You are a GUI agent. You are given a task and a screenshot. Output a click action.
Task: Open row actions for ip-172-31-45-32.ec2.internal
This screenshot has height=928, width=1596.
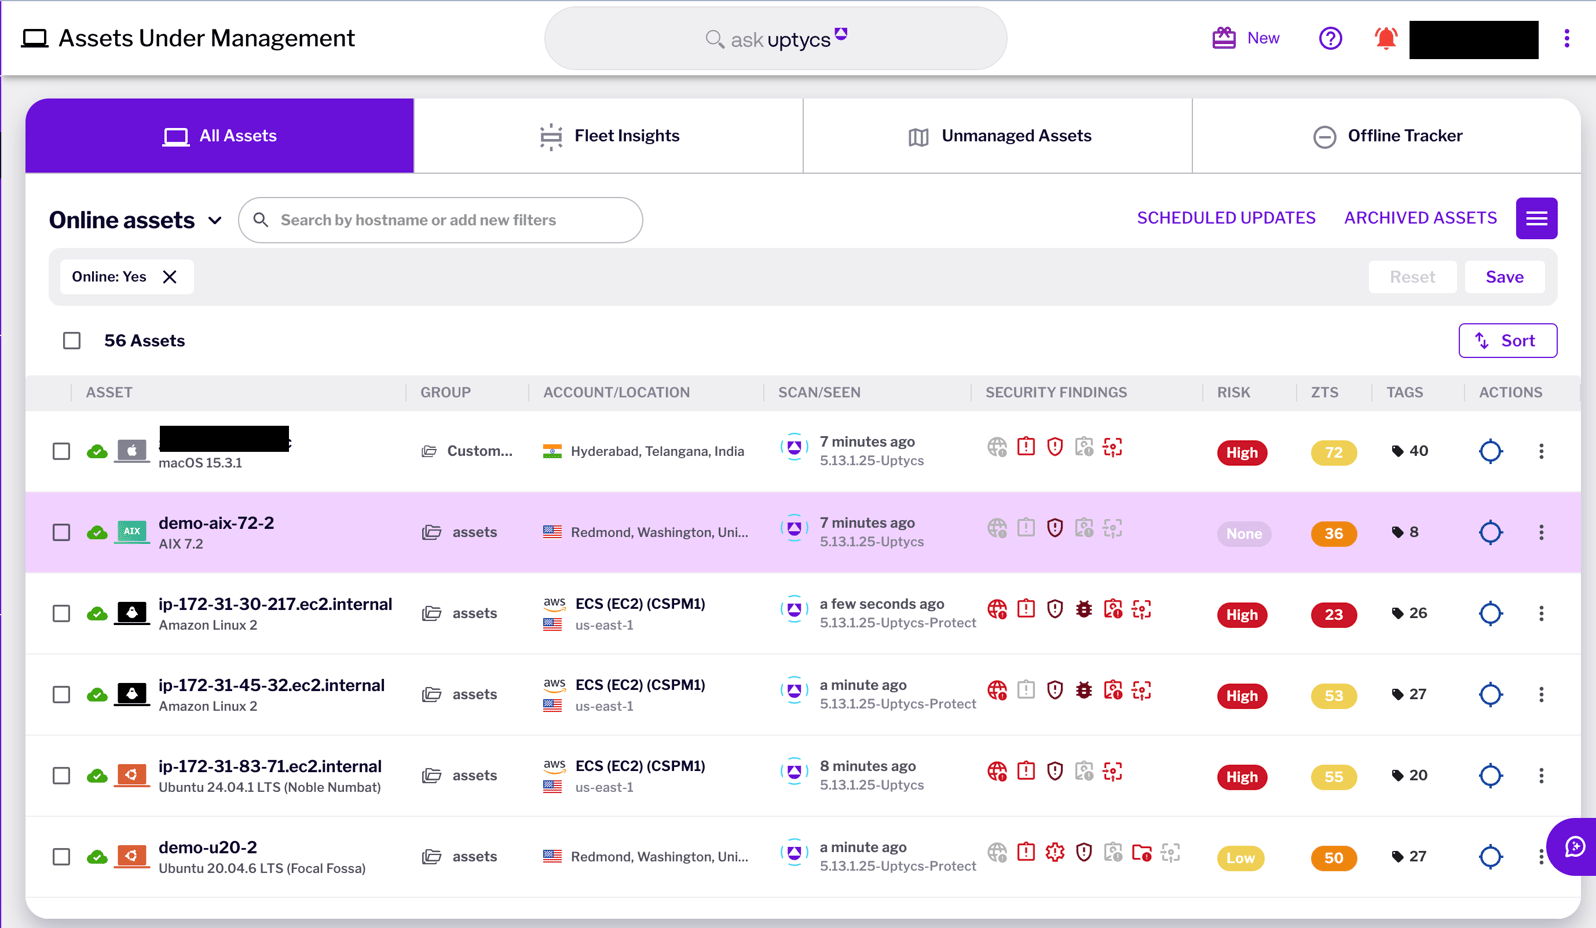pos(1541,694)
